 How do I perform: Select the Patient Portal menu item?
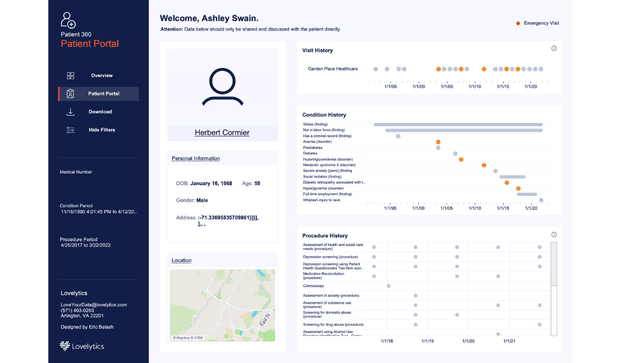pyautogui.click(x=99, y=94)
